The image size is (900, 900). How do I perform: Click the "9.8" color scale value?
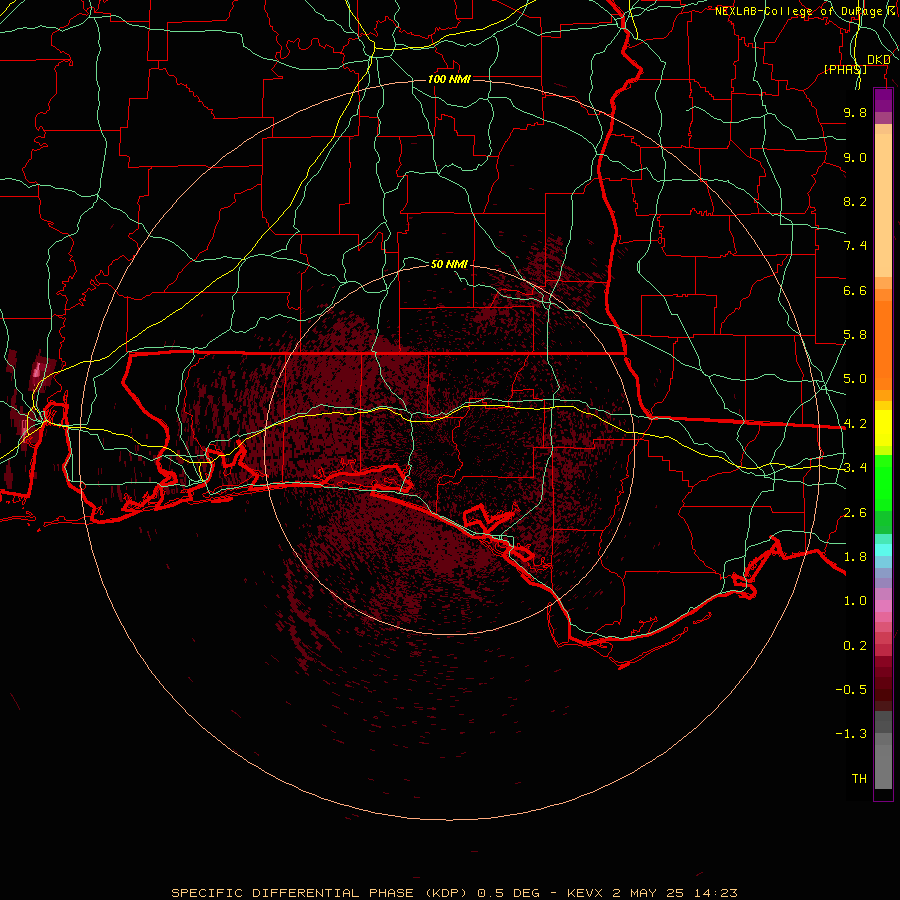pyautogui.click(x=855, y=112)
